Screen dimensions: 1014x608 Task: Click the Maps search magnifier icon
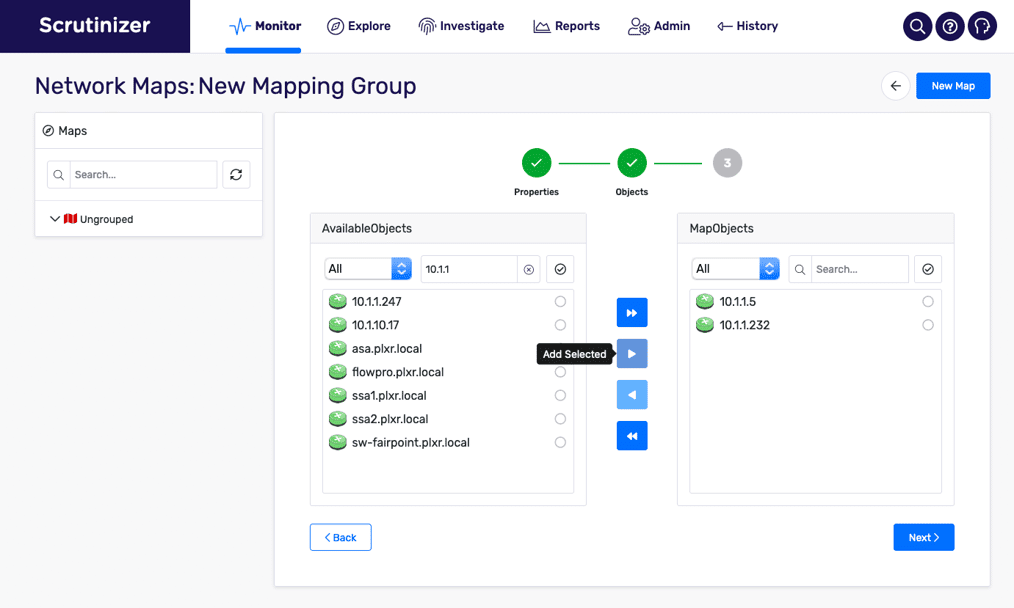click(x=59, y=175)
